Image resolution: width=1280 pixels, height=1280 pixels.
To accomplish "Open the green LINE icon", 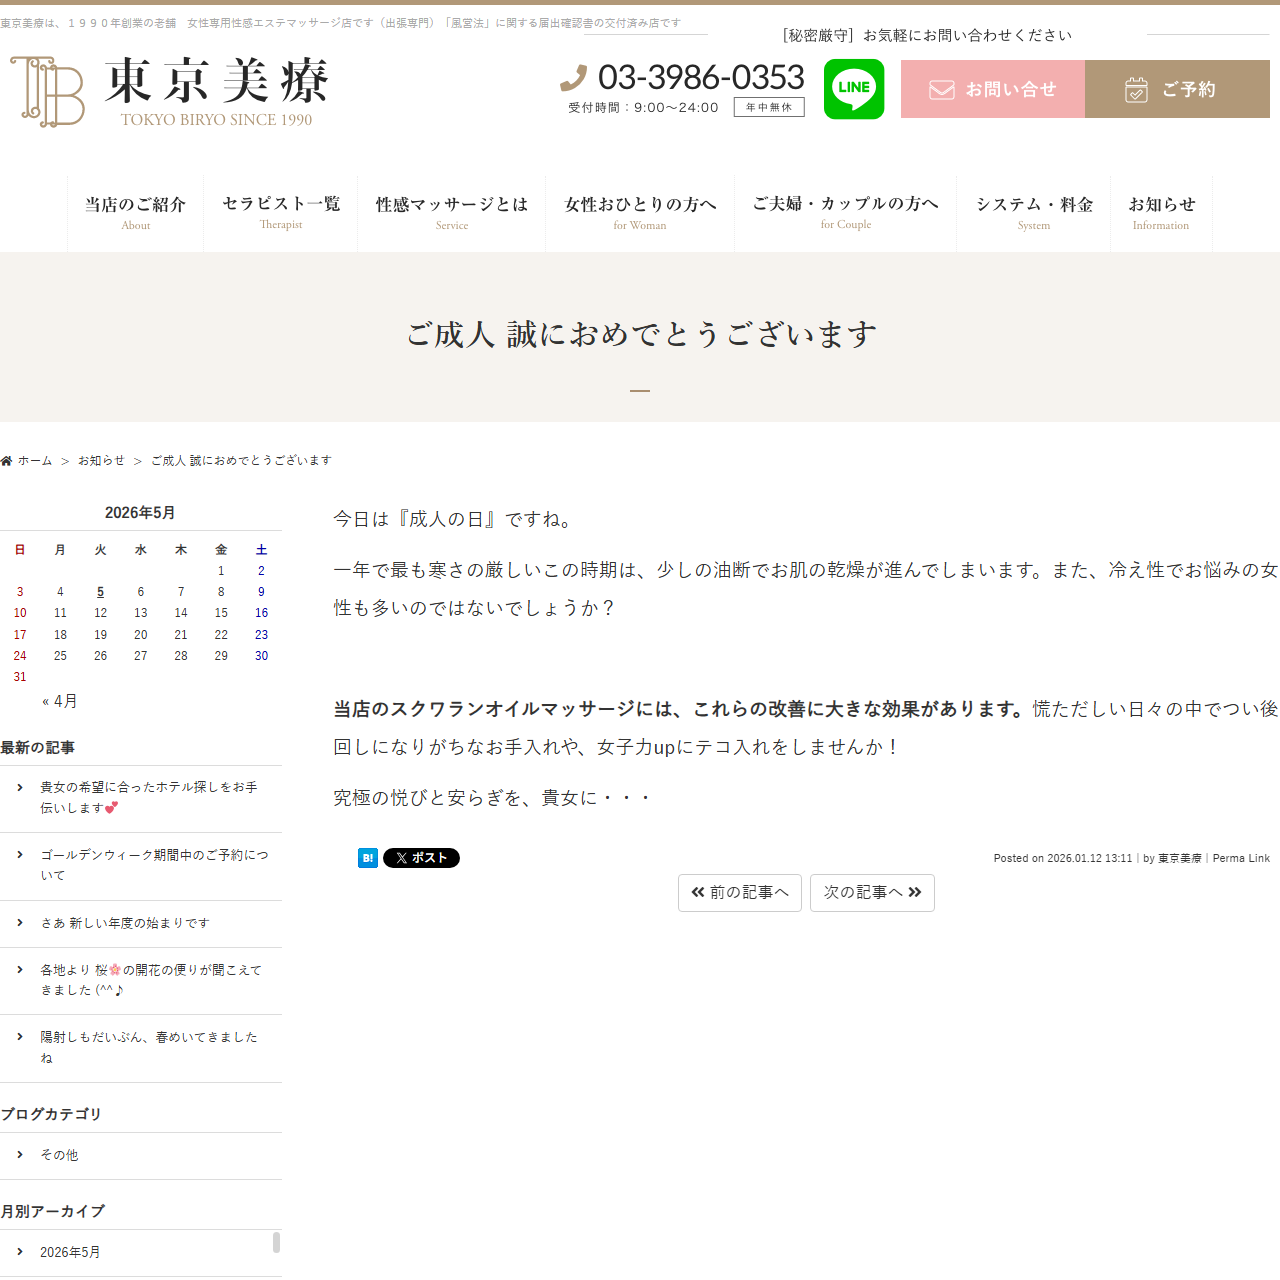I will tap(854, 89).
